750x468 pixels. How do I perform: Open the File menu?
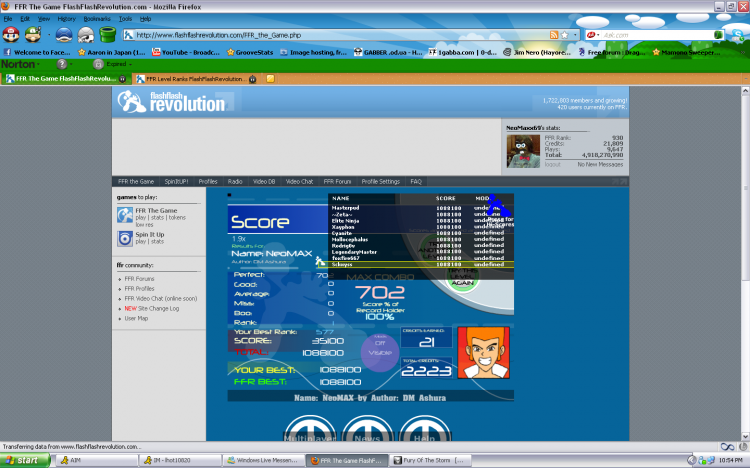pos(8,19)
